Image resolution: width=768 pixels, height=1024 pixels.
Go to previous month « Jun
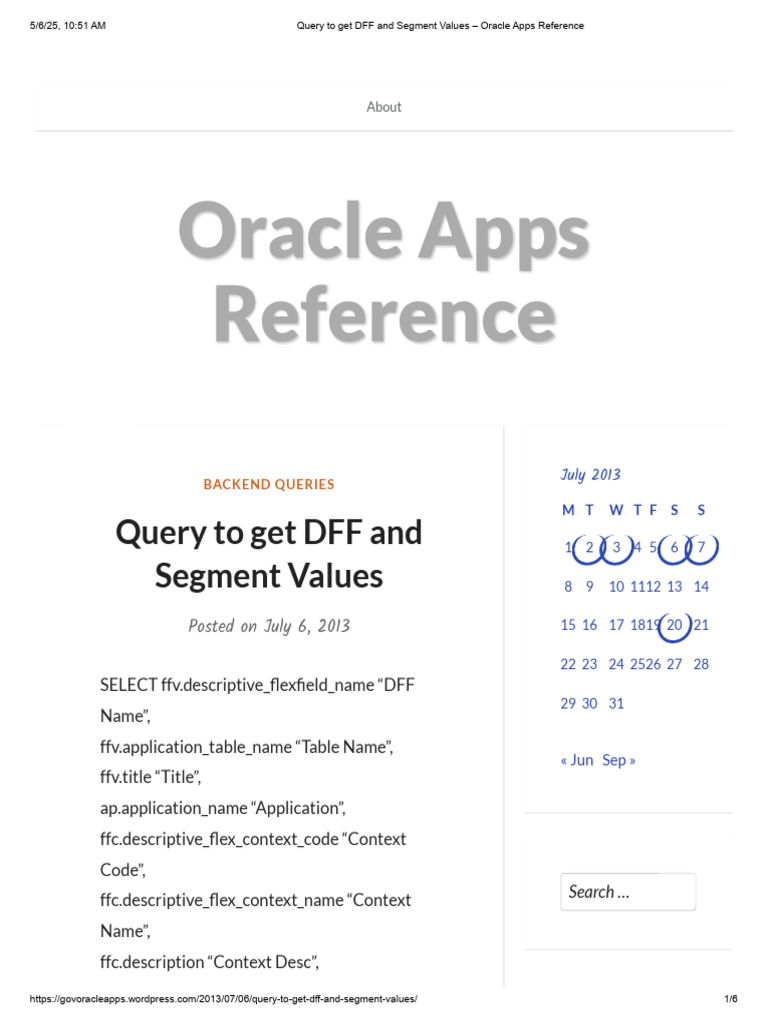point(577,760)
